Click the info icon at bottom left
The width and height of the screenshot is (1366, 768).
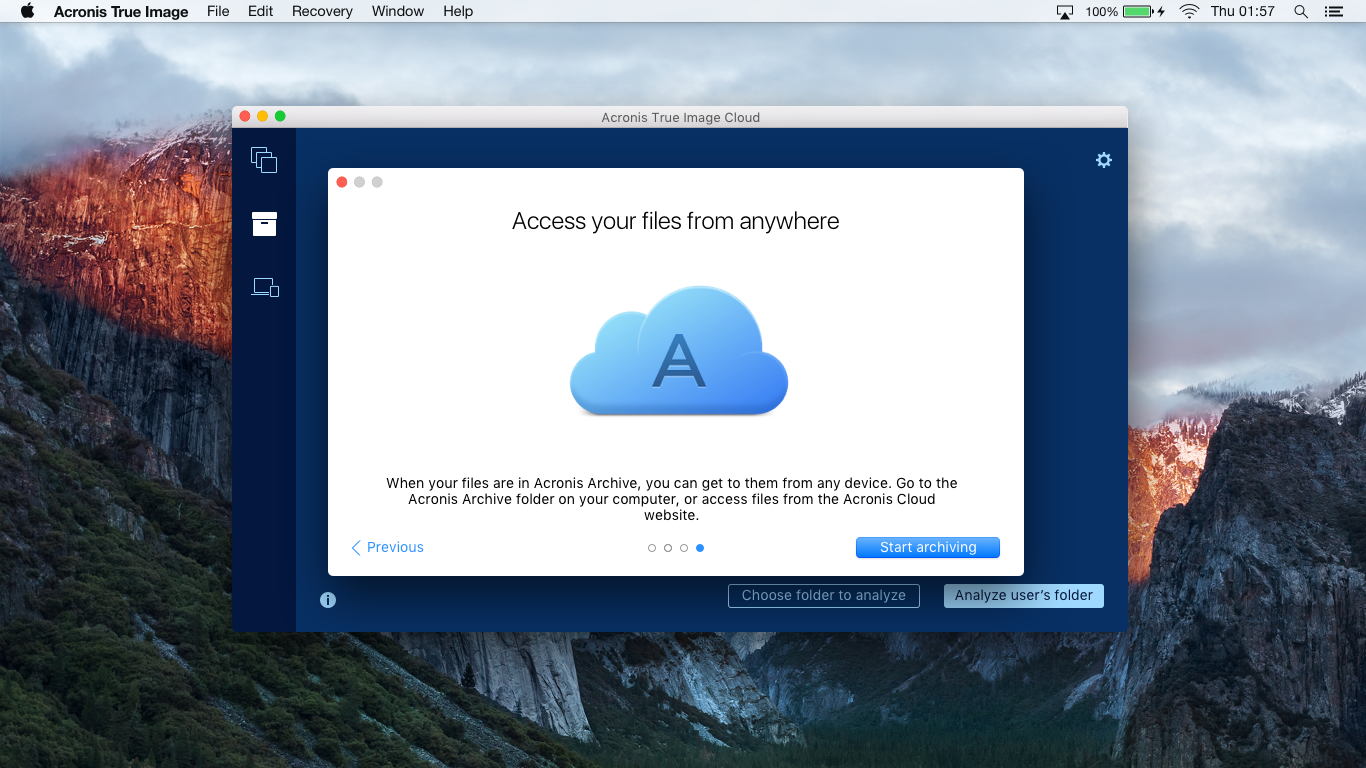coord(328,600)
